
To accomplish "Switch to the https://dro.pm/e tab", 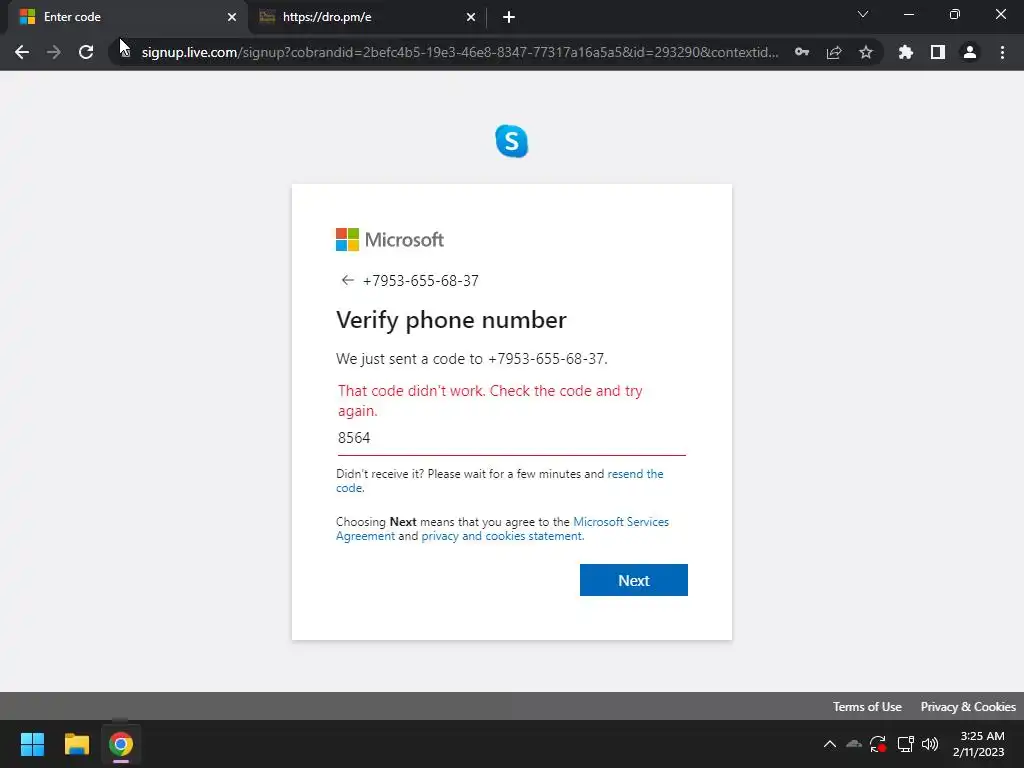I will pyautogui.click(x=366, y=17).
